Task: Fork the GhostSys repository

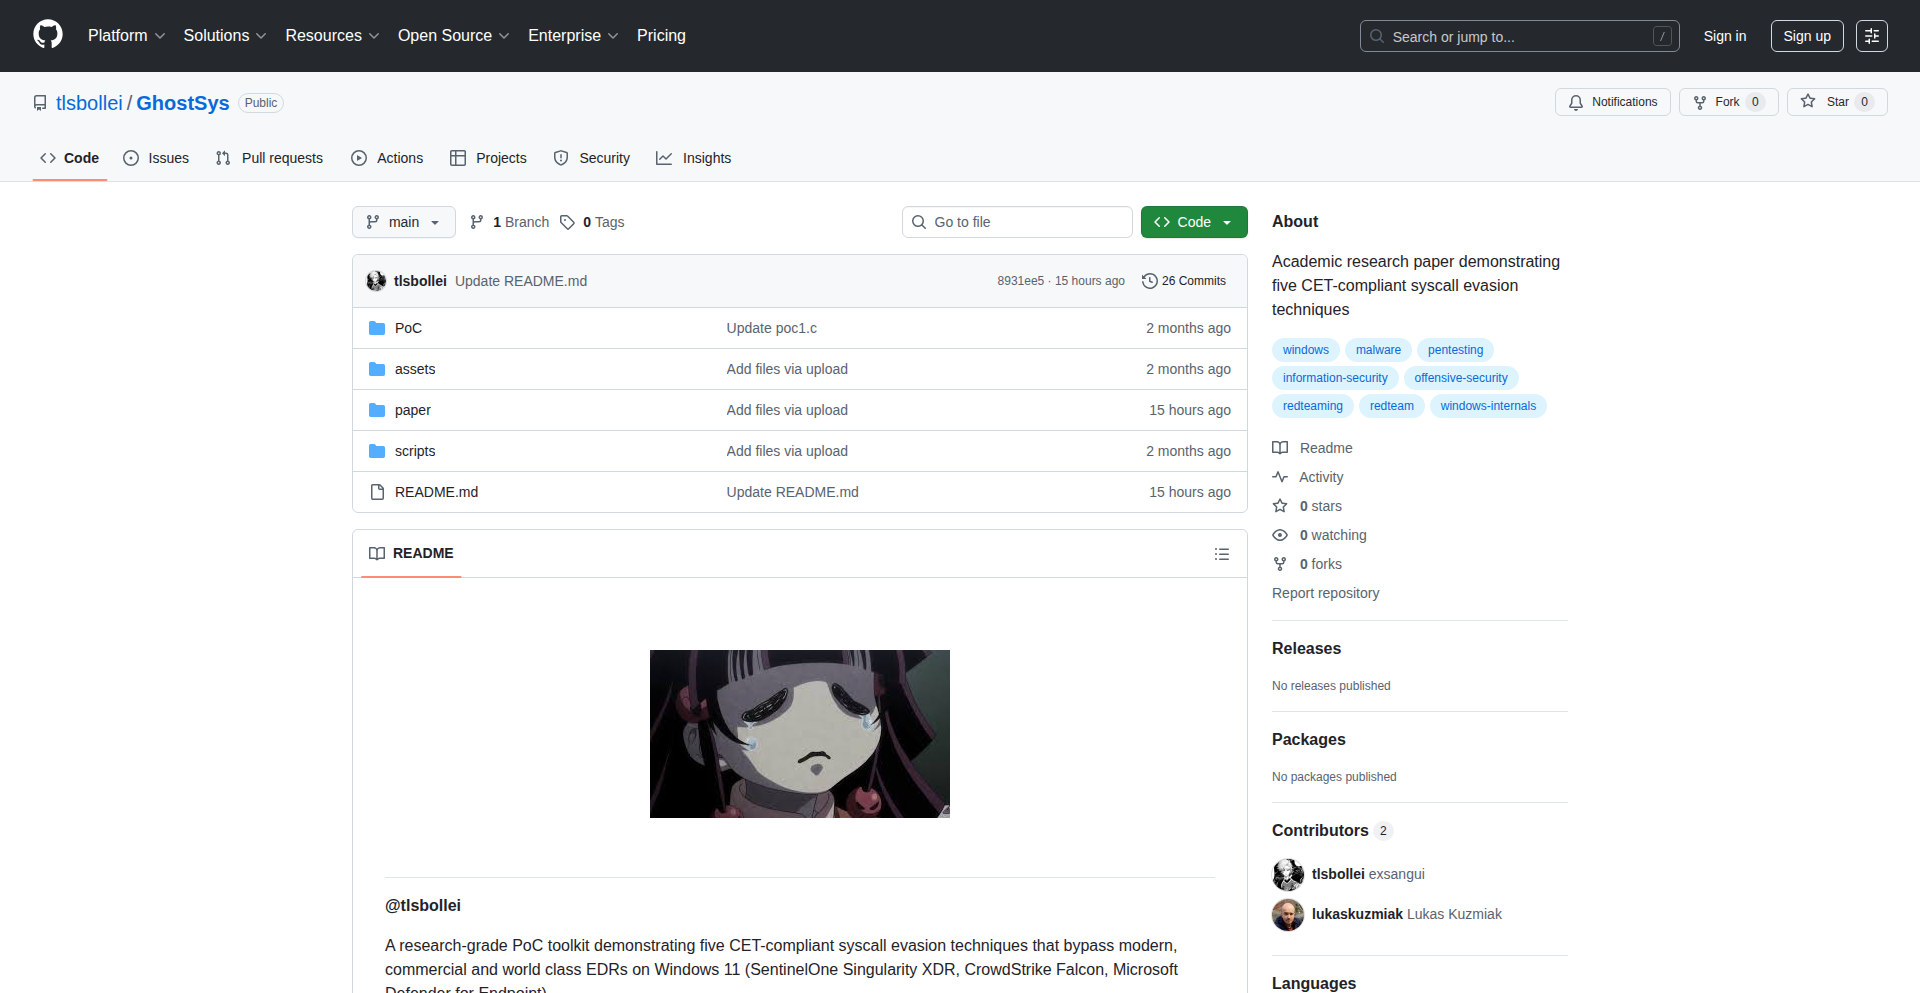Action: click(x=1729, y=102)
